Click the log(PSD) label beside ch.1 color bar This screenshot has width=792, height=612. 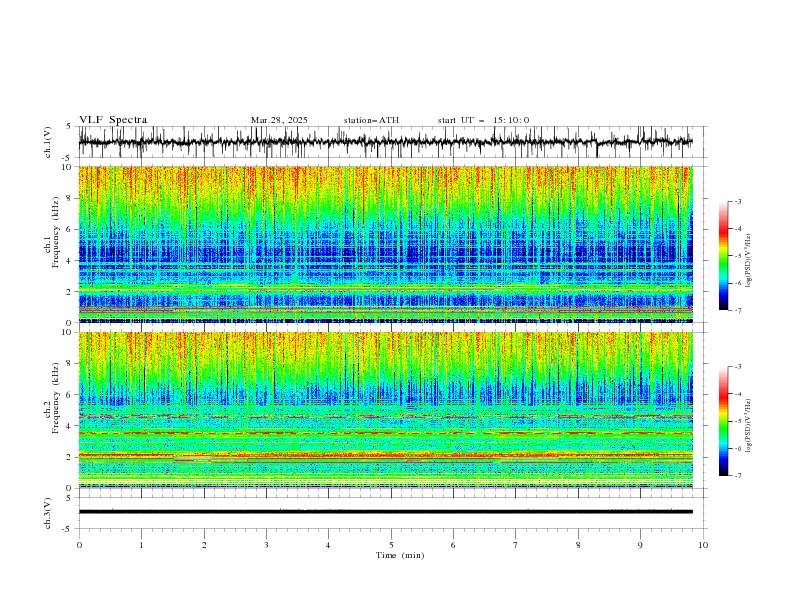[x=749, y=261]
